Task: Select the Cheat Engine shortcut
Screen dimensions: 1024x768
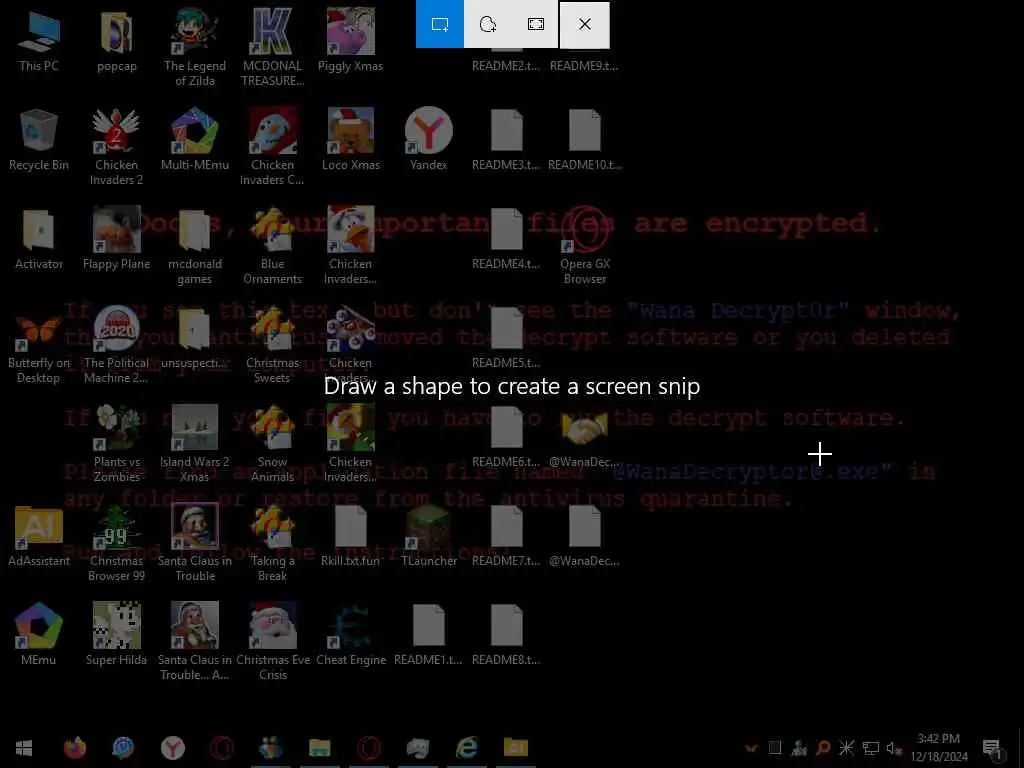Action: point(351,635)
